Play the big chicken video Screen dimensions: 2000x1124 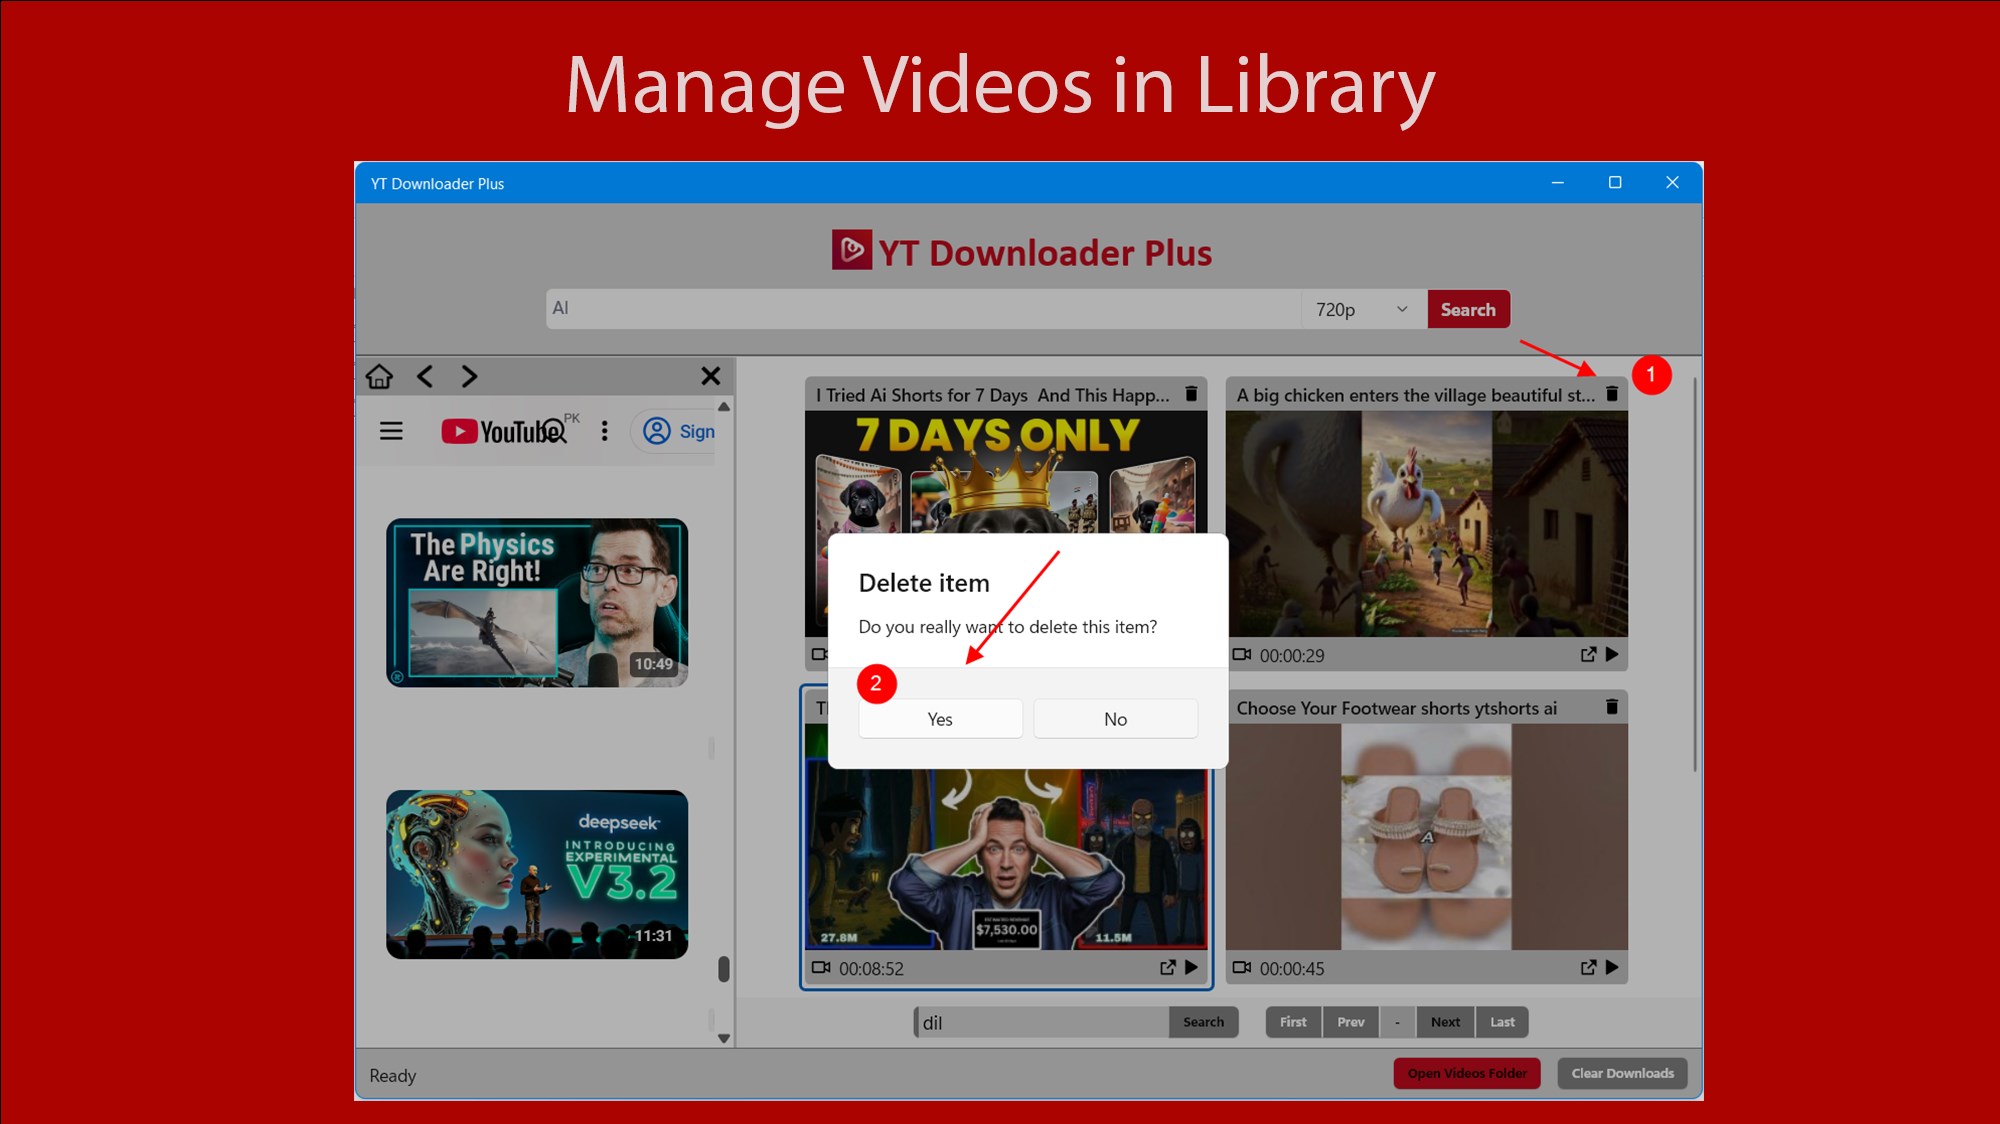[x=1612, y=655]
